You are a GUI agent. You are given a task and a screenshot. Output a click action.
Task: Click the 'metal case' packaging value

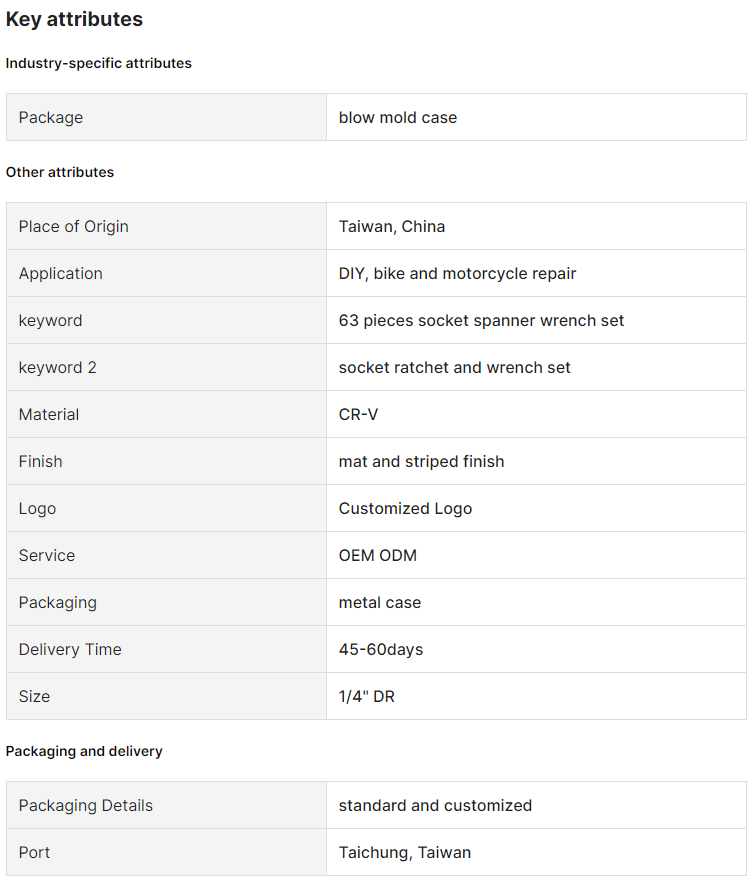point(379,602)
